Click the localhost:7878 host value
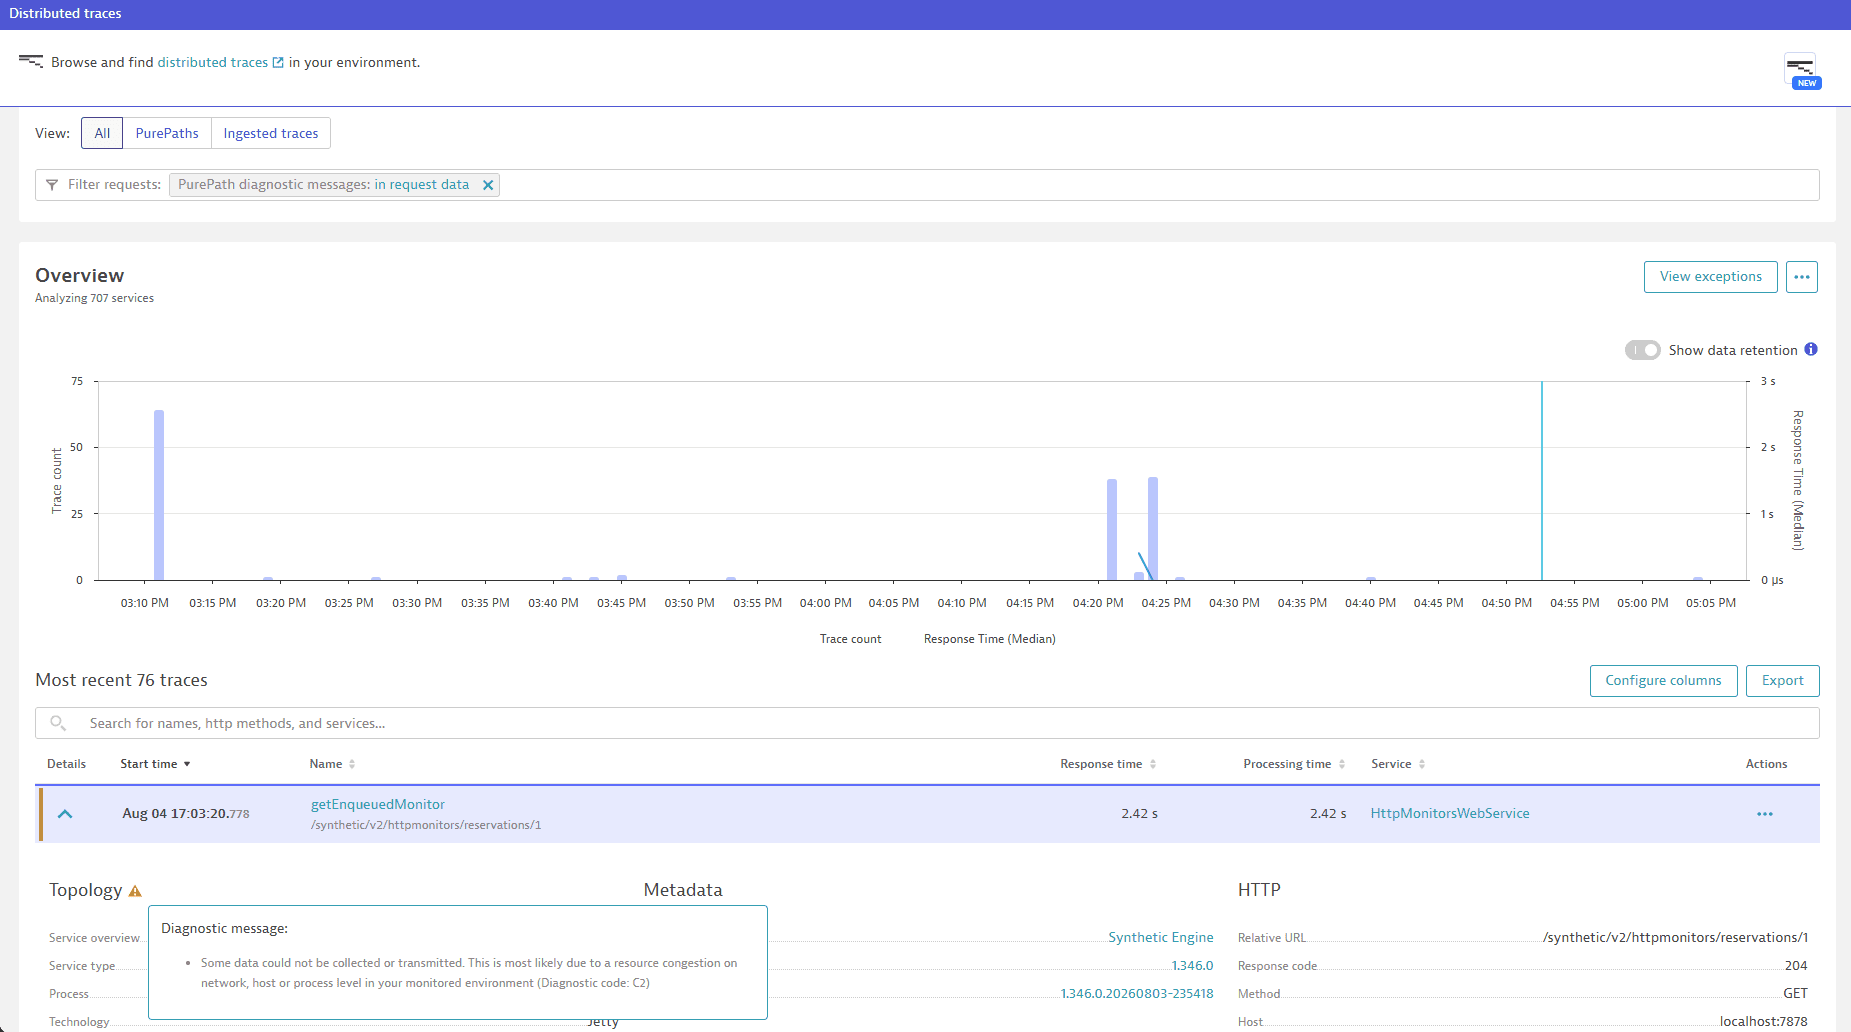The width and height of the screenshot is (1851, 1032). point(1763,1021)
